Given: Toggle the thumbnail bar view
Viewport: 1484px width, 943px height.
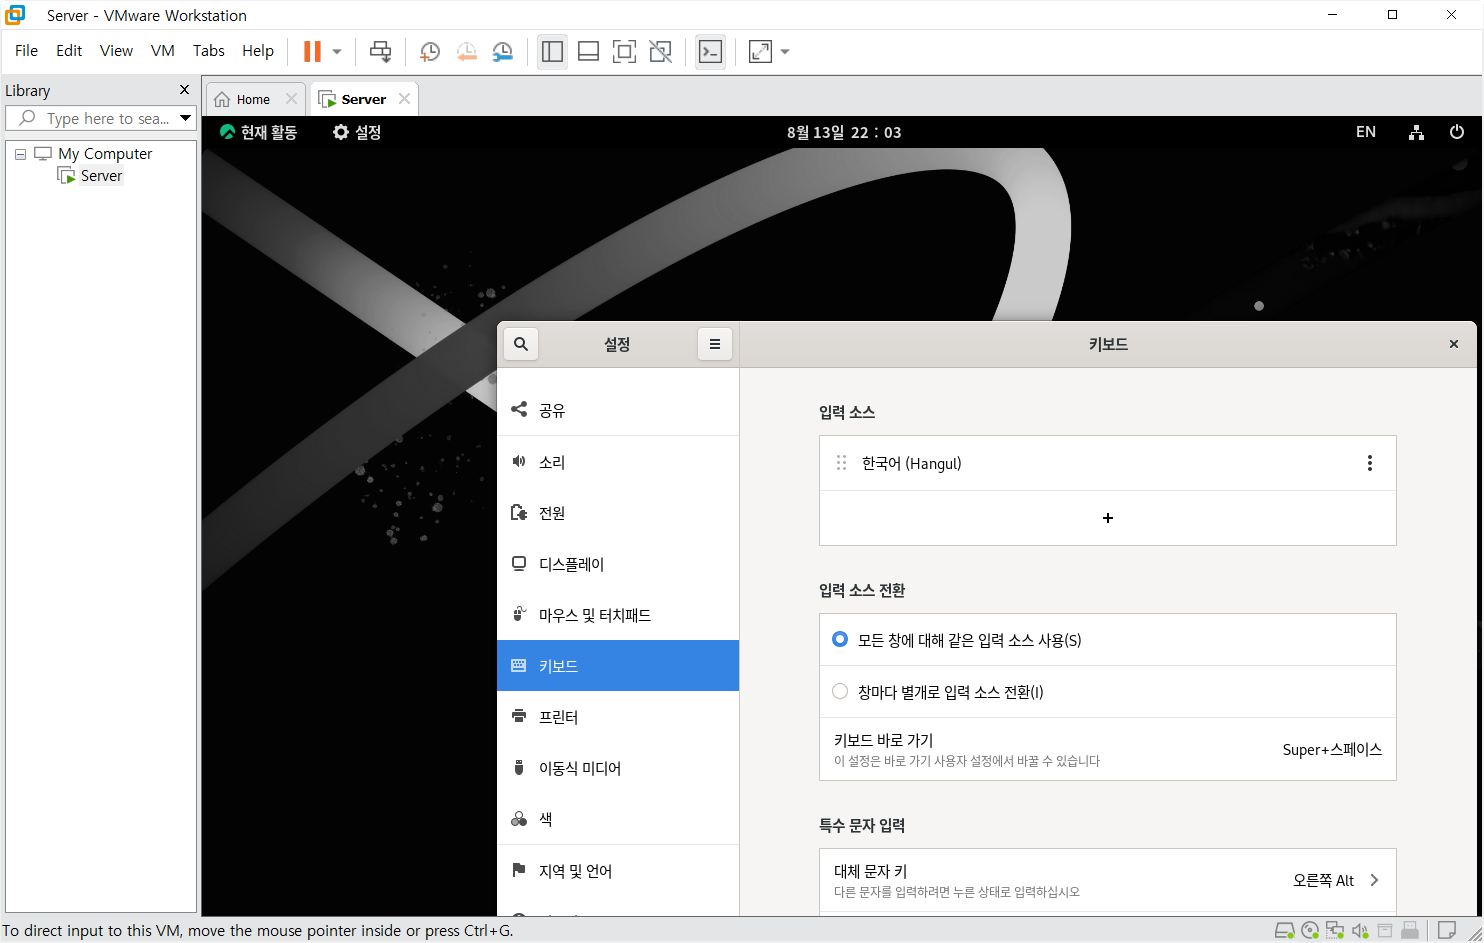Looking at the screenshot, I should click(589, 51).
